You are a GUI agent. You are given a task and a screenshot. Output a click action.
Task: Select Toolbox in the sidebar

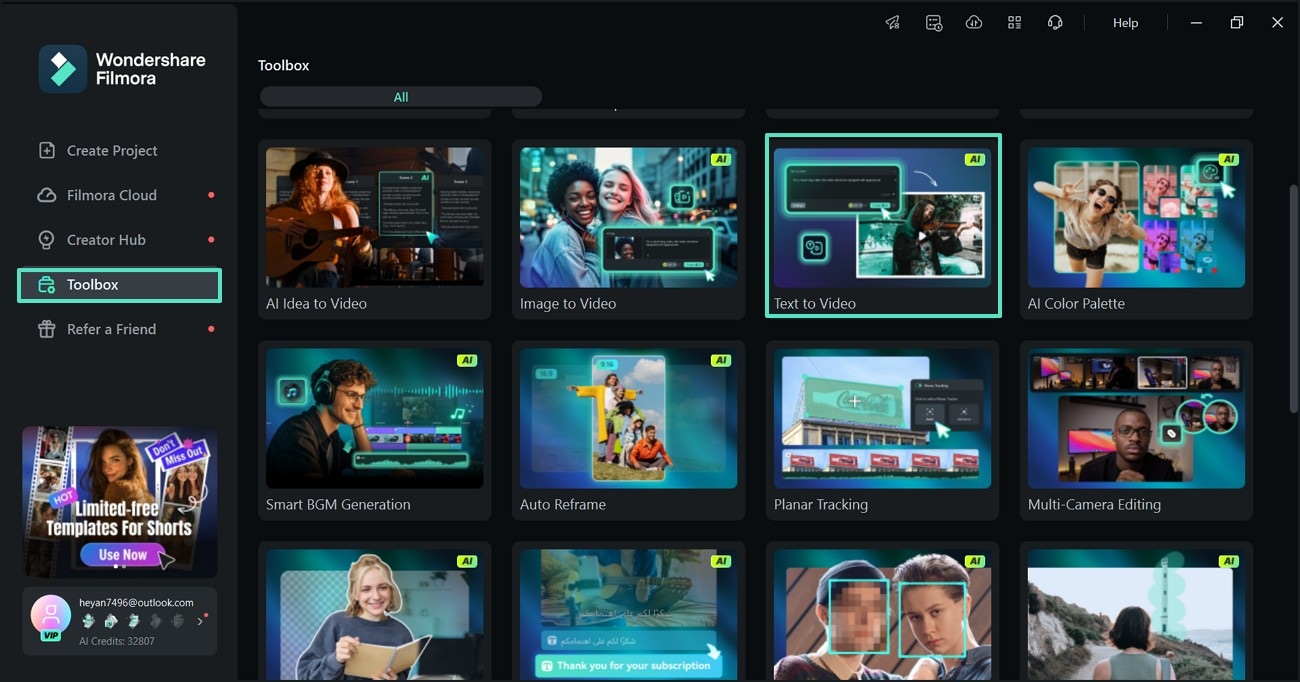pyautogui.click(x=119, y=285)
